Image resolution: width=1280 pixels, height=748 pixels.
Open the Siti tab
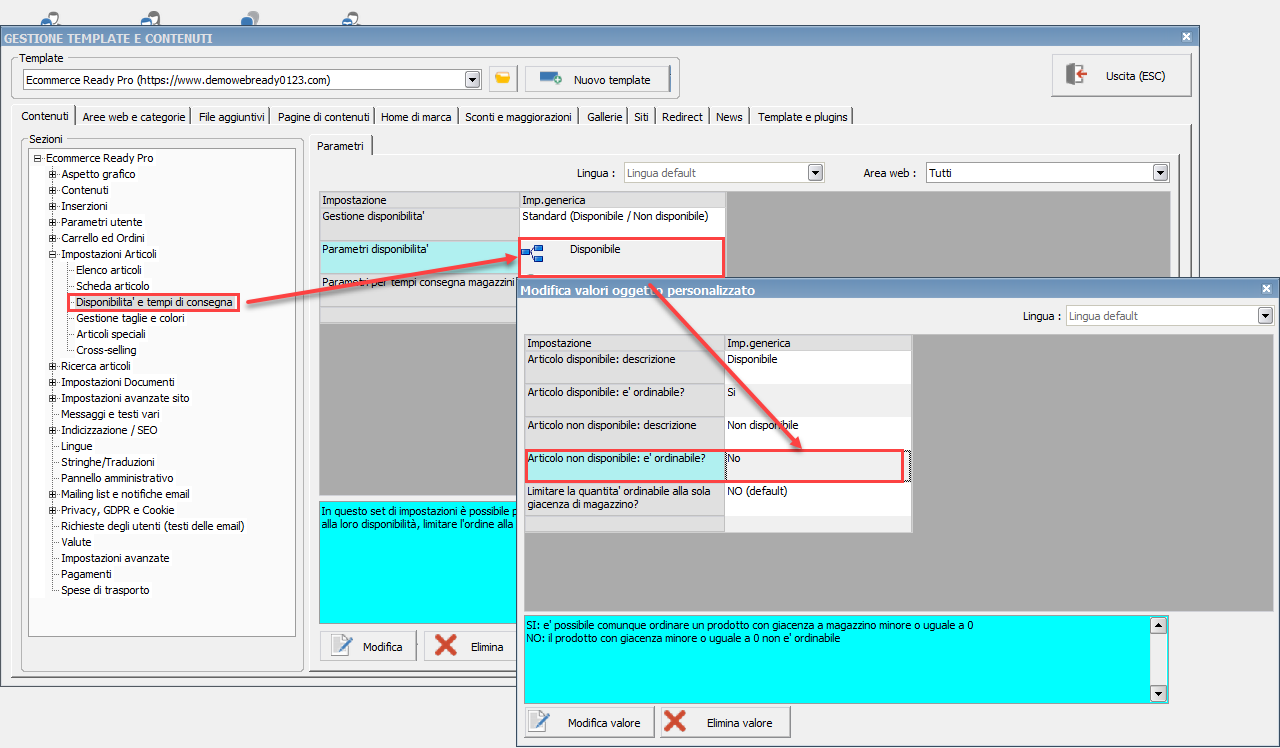point(641,117)
